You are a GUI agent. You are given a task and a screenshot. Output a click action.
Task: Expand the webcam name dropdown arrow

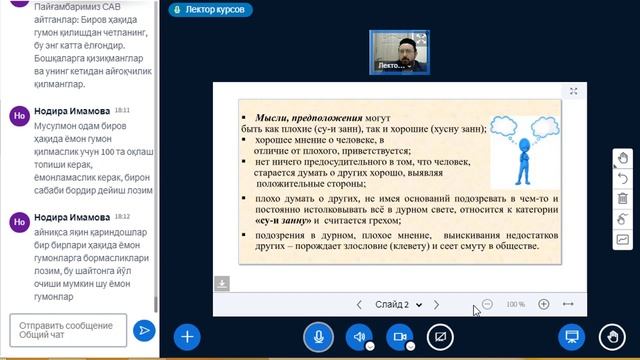click(x=409, y=66)
